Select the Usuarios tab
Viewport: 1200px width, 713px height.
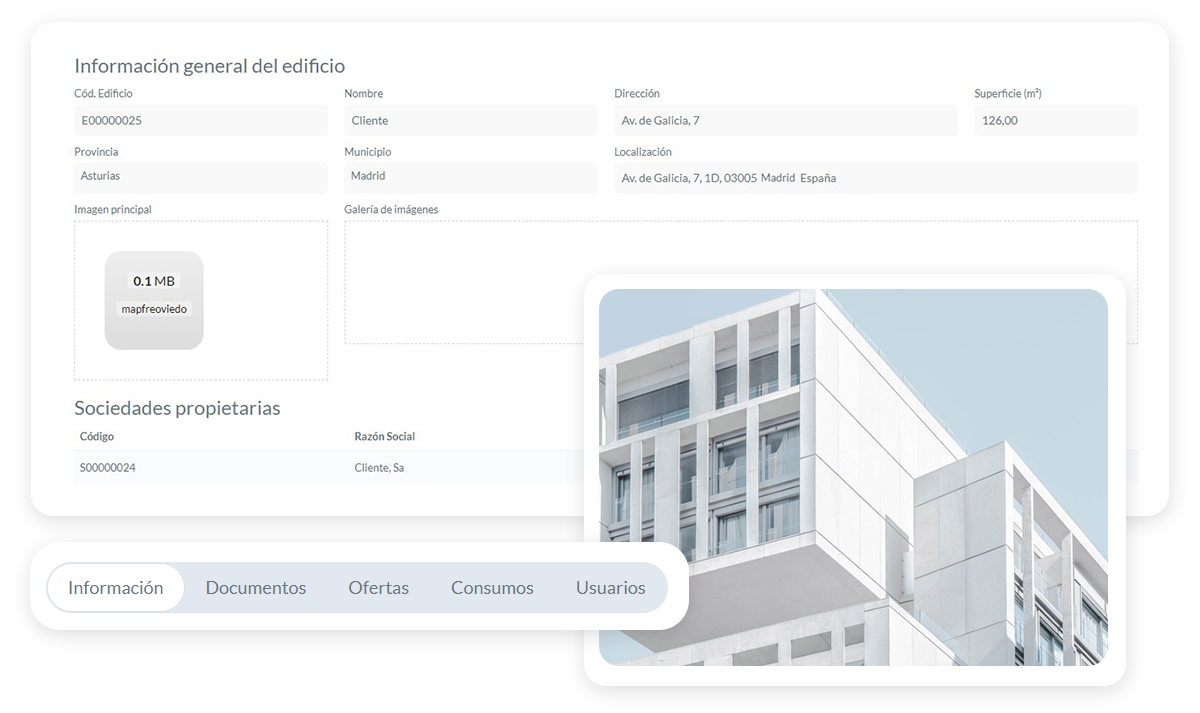coord(610,588)
